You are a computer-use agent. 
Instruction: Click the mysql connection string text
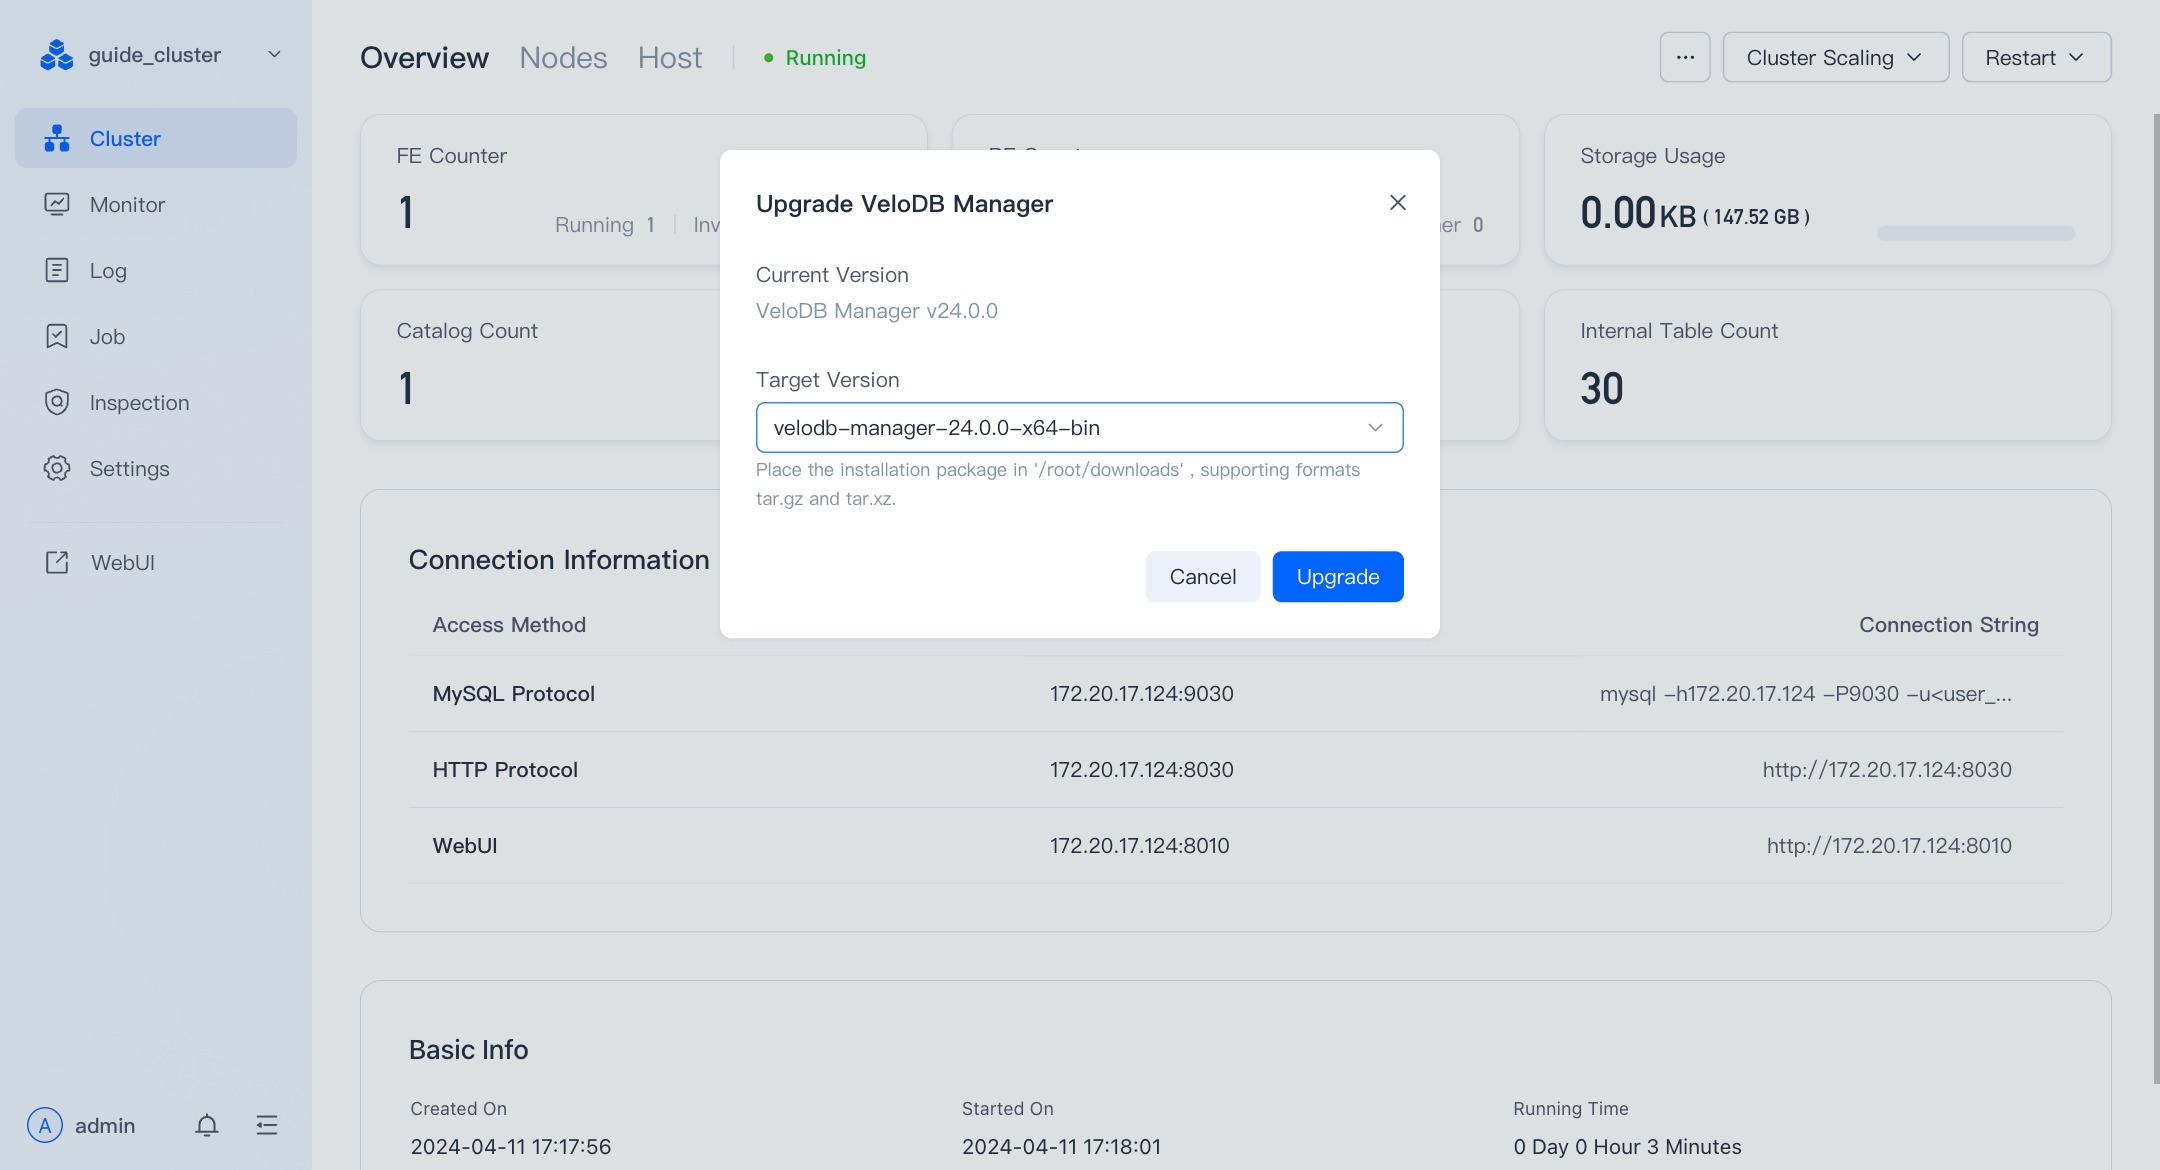click(x=1806, y=694)
